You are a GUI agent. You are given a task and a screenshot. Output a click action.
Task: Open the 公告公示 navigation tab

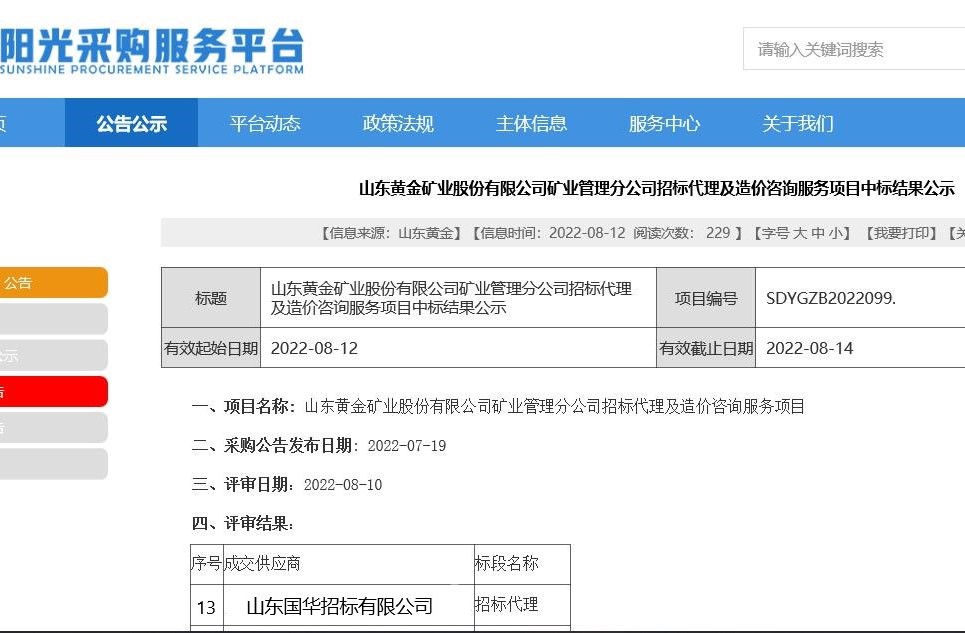(131, 122)
